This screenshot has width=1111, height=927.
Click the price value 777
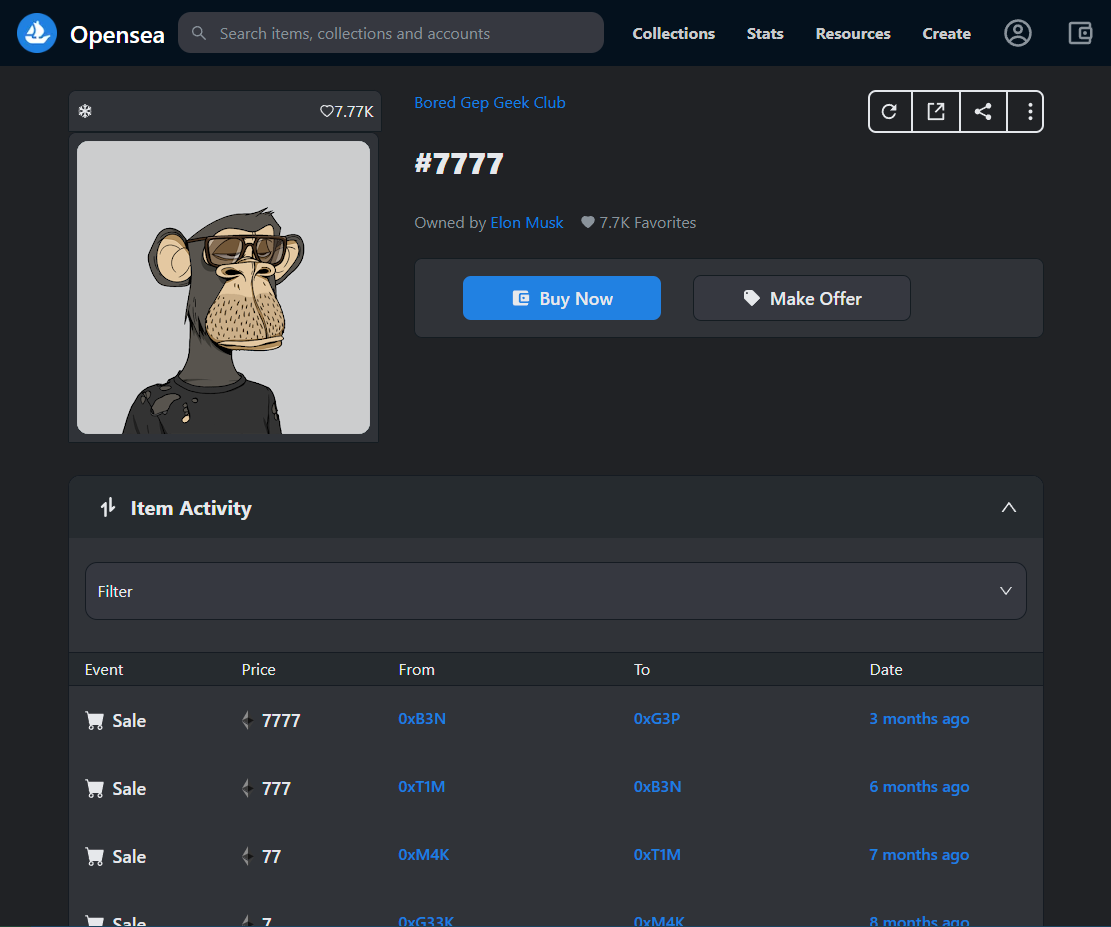(x=276, y=789)
